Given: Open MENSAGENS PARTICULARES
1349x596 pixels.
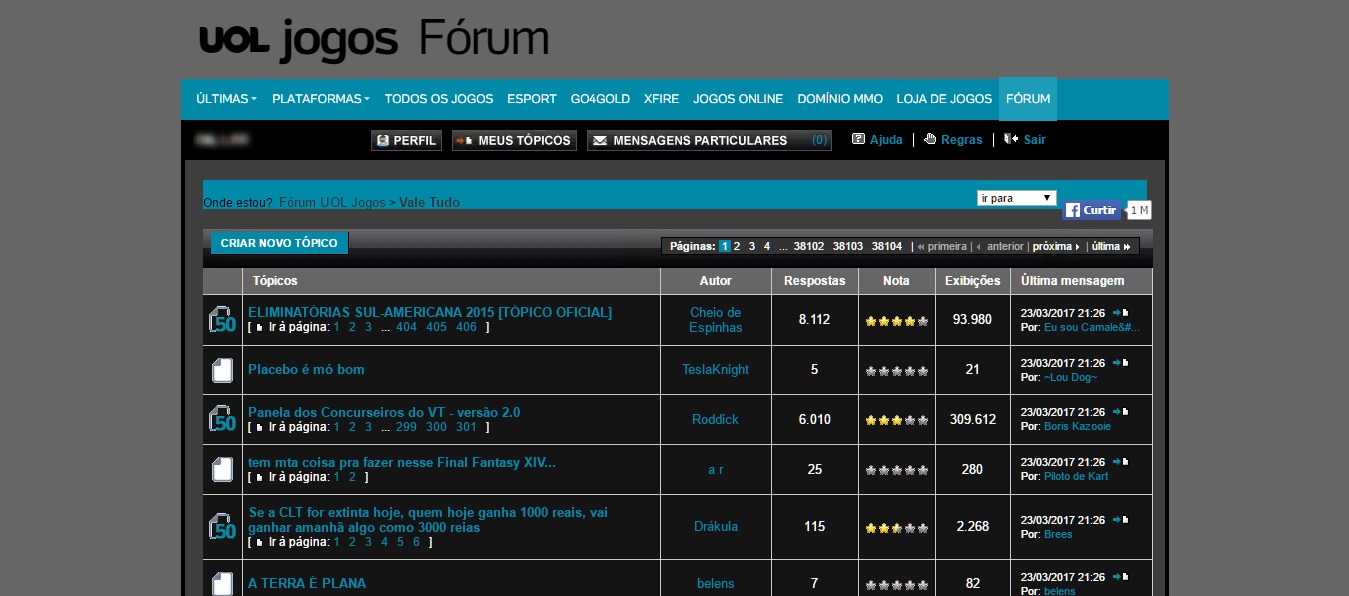Looking at the screenshot, I should 709,140.
